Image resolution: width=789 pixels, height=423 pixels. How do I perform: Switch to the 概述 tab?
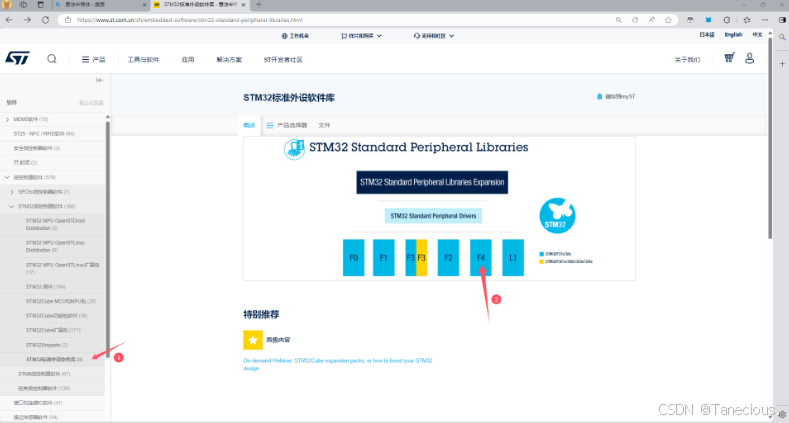point(249,125)
